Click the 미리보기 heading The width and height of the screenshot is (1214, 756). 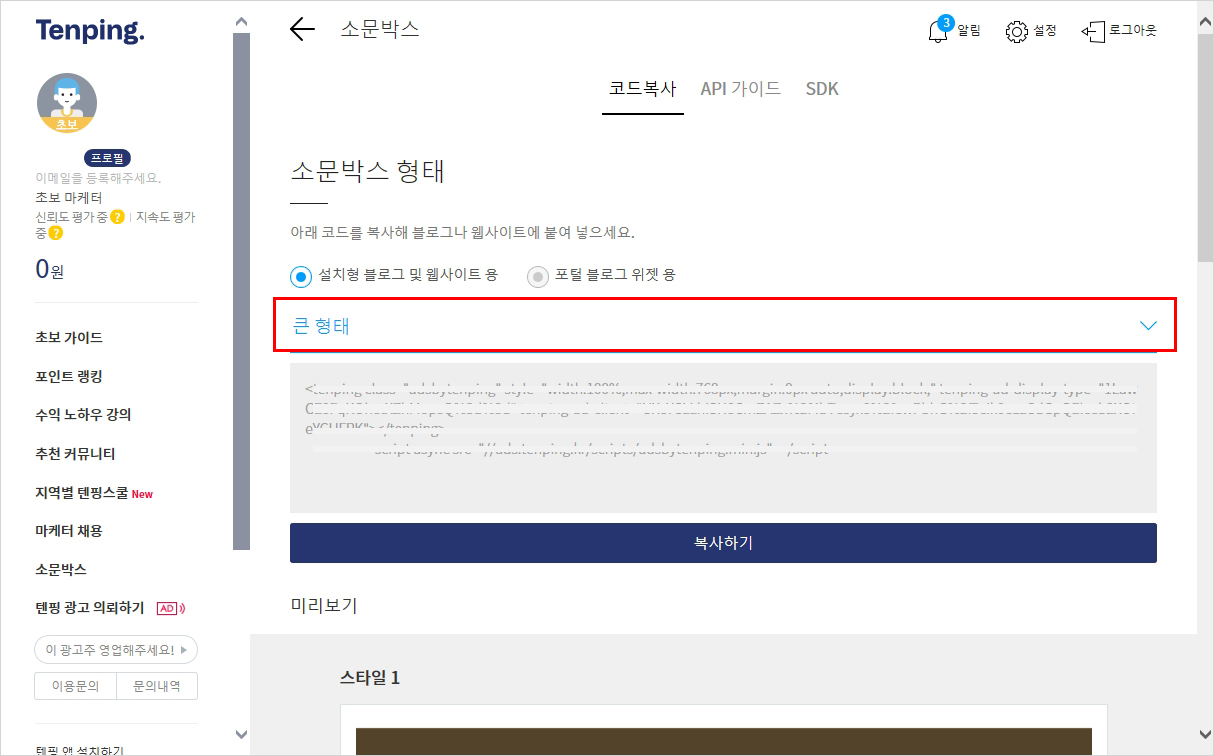click(324, 605)
